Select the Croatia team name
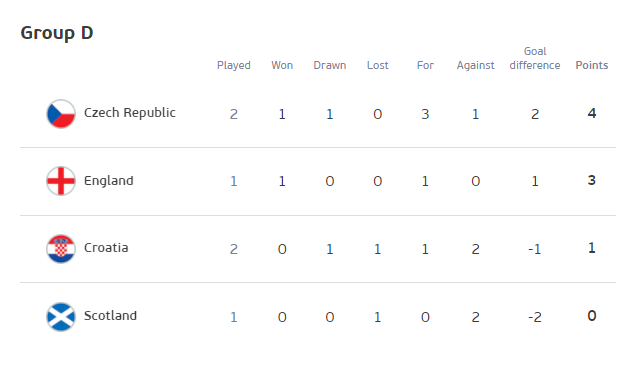The height and width of the screenshot is (379, 630). 106,248
